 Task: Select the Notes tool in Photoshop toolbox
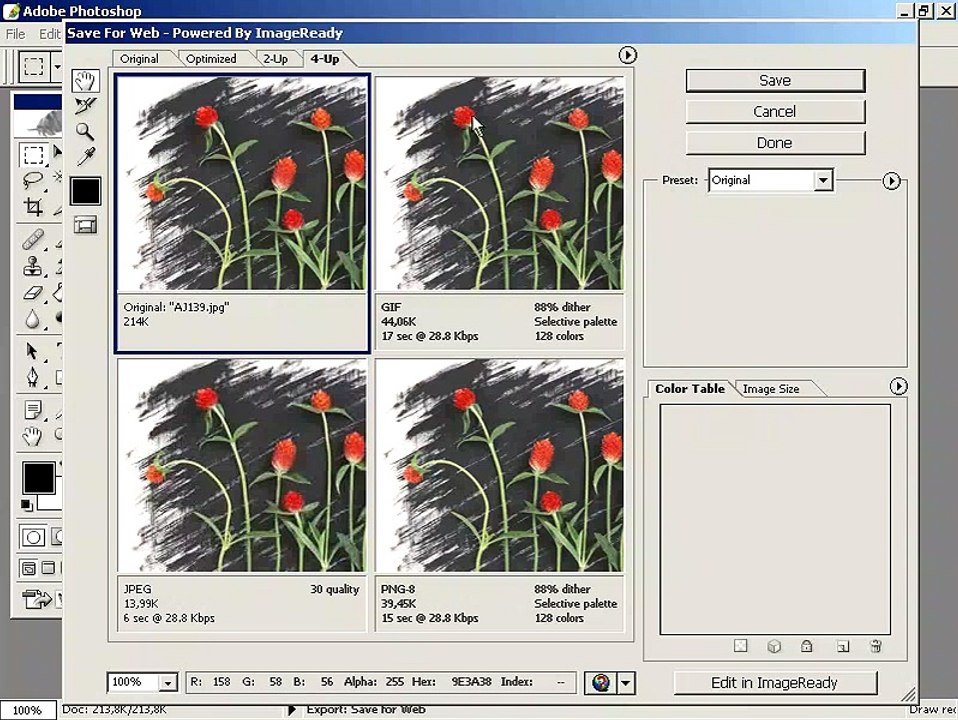[x=33, y=410]
